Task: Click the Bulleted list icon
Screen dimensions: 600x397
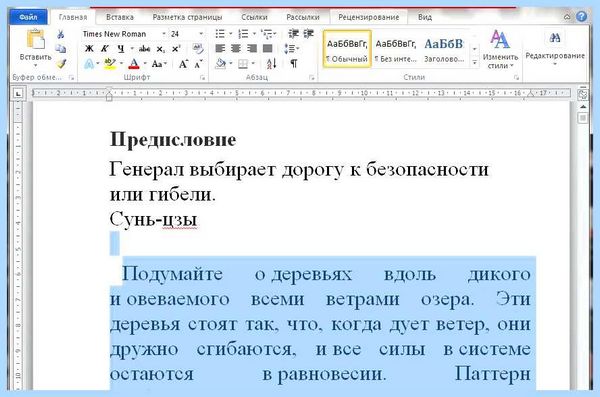Action: (x=220, y=34)
